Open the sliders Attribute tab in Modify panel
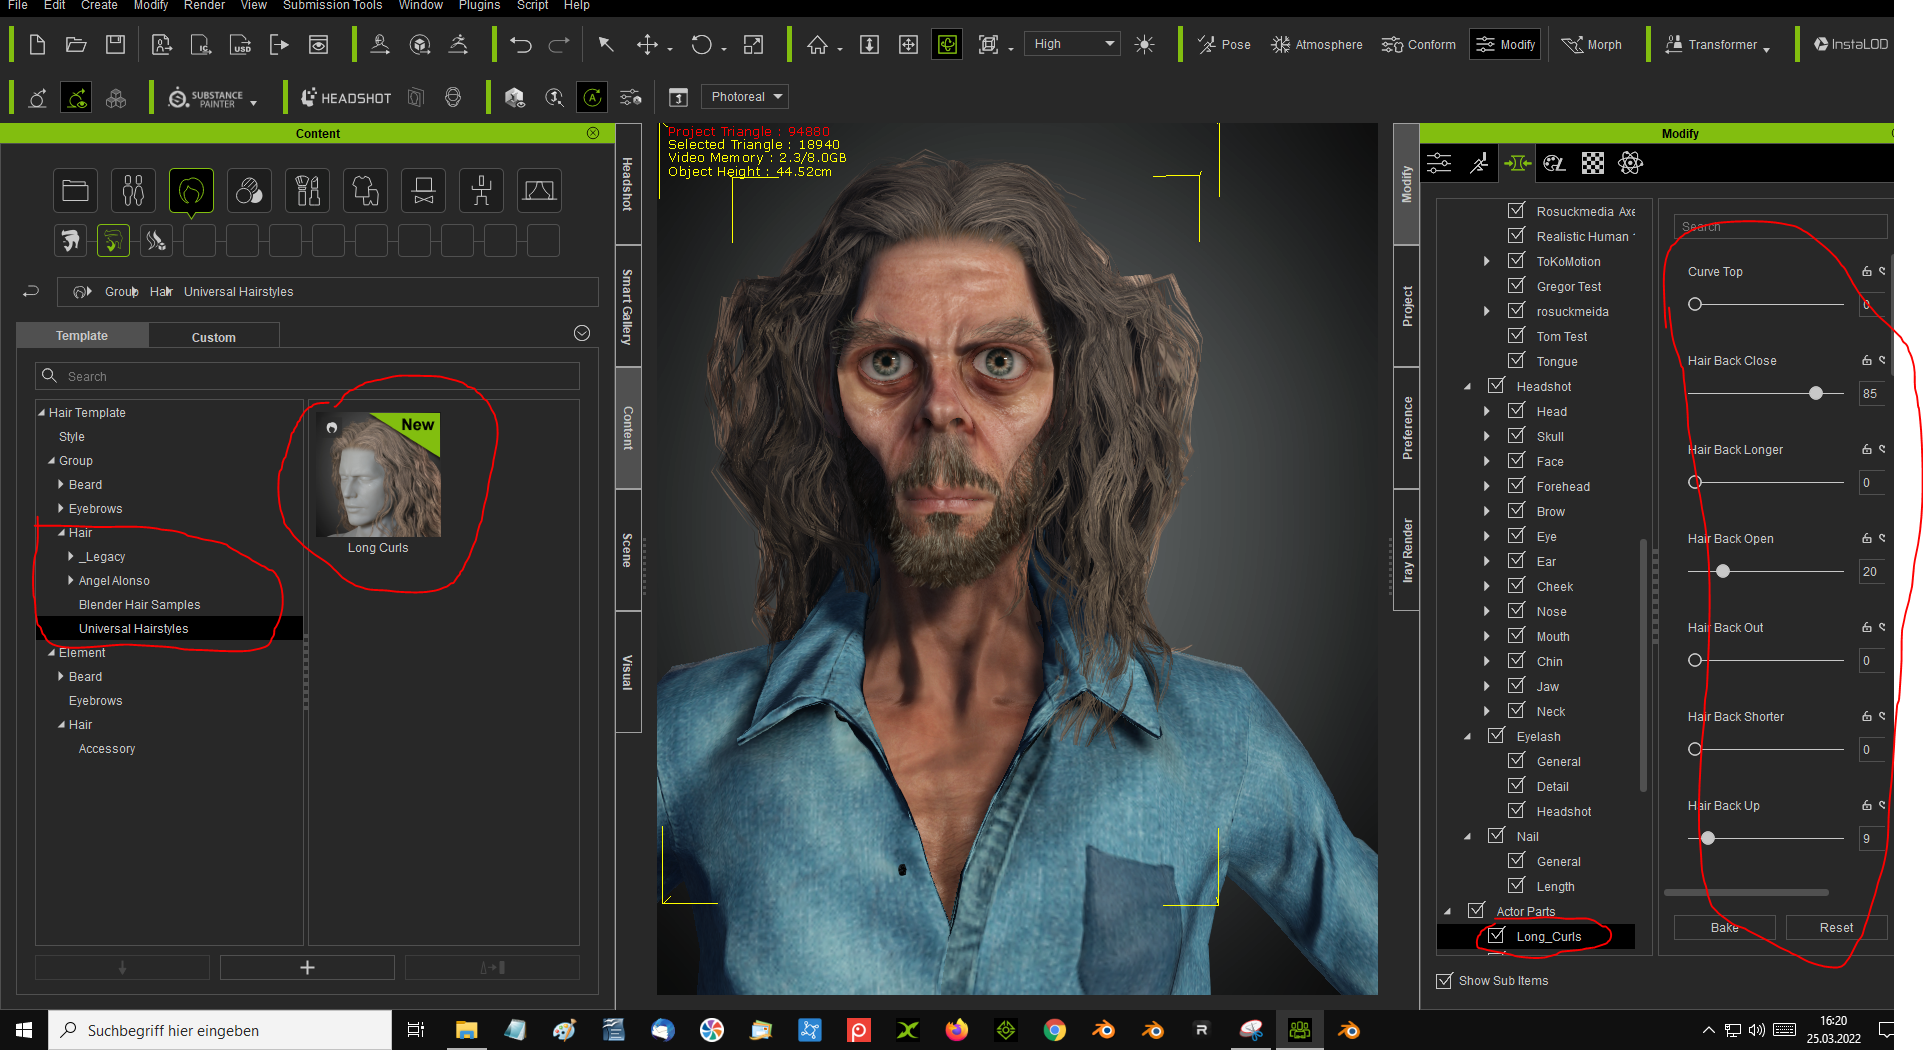Image resolution: width=1923 pixels, height=1050 pixels. [x=1439, y=163]
